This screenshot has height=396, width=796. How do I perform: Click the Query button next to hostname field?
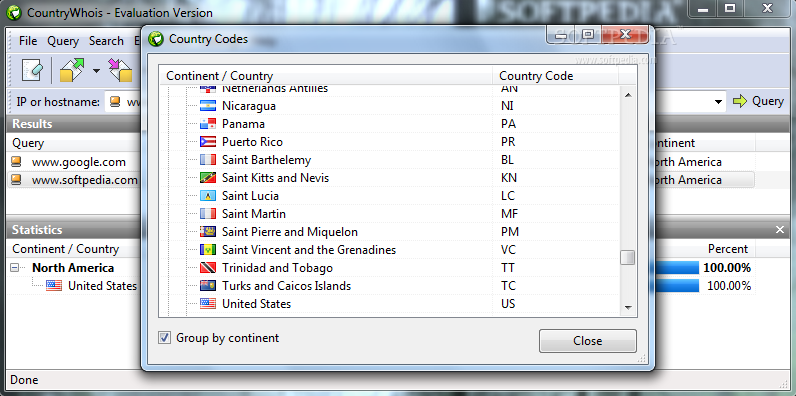click(759, 101)
